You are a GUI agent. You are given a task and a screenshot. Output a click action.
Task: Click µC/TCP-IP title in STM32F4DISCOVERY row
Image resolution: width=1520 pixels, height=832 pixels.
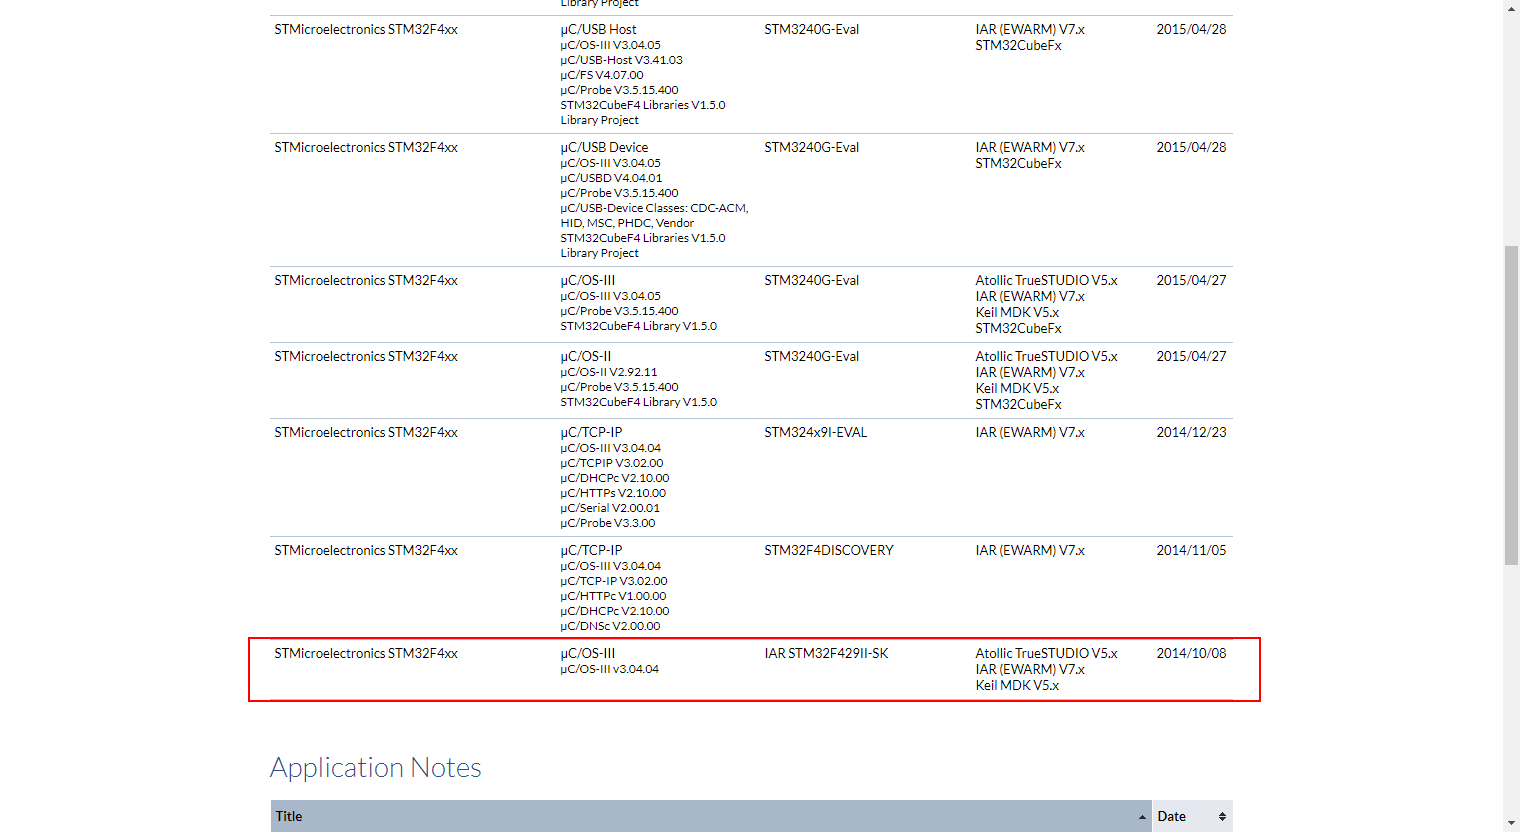pos(591,551)
